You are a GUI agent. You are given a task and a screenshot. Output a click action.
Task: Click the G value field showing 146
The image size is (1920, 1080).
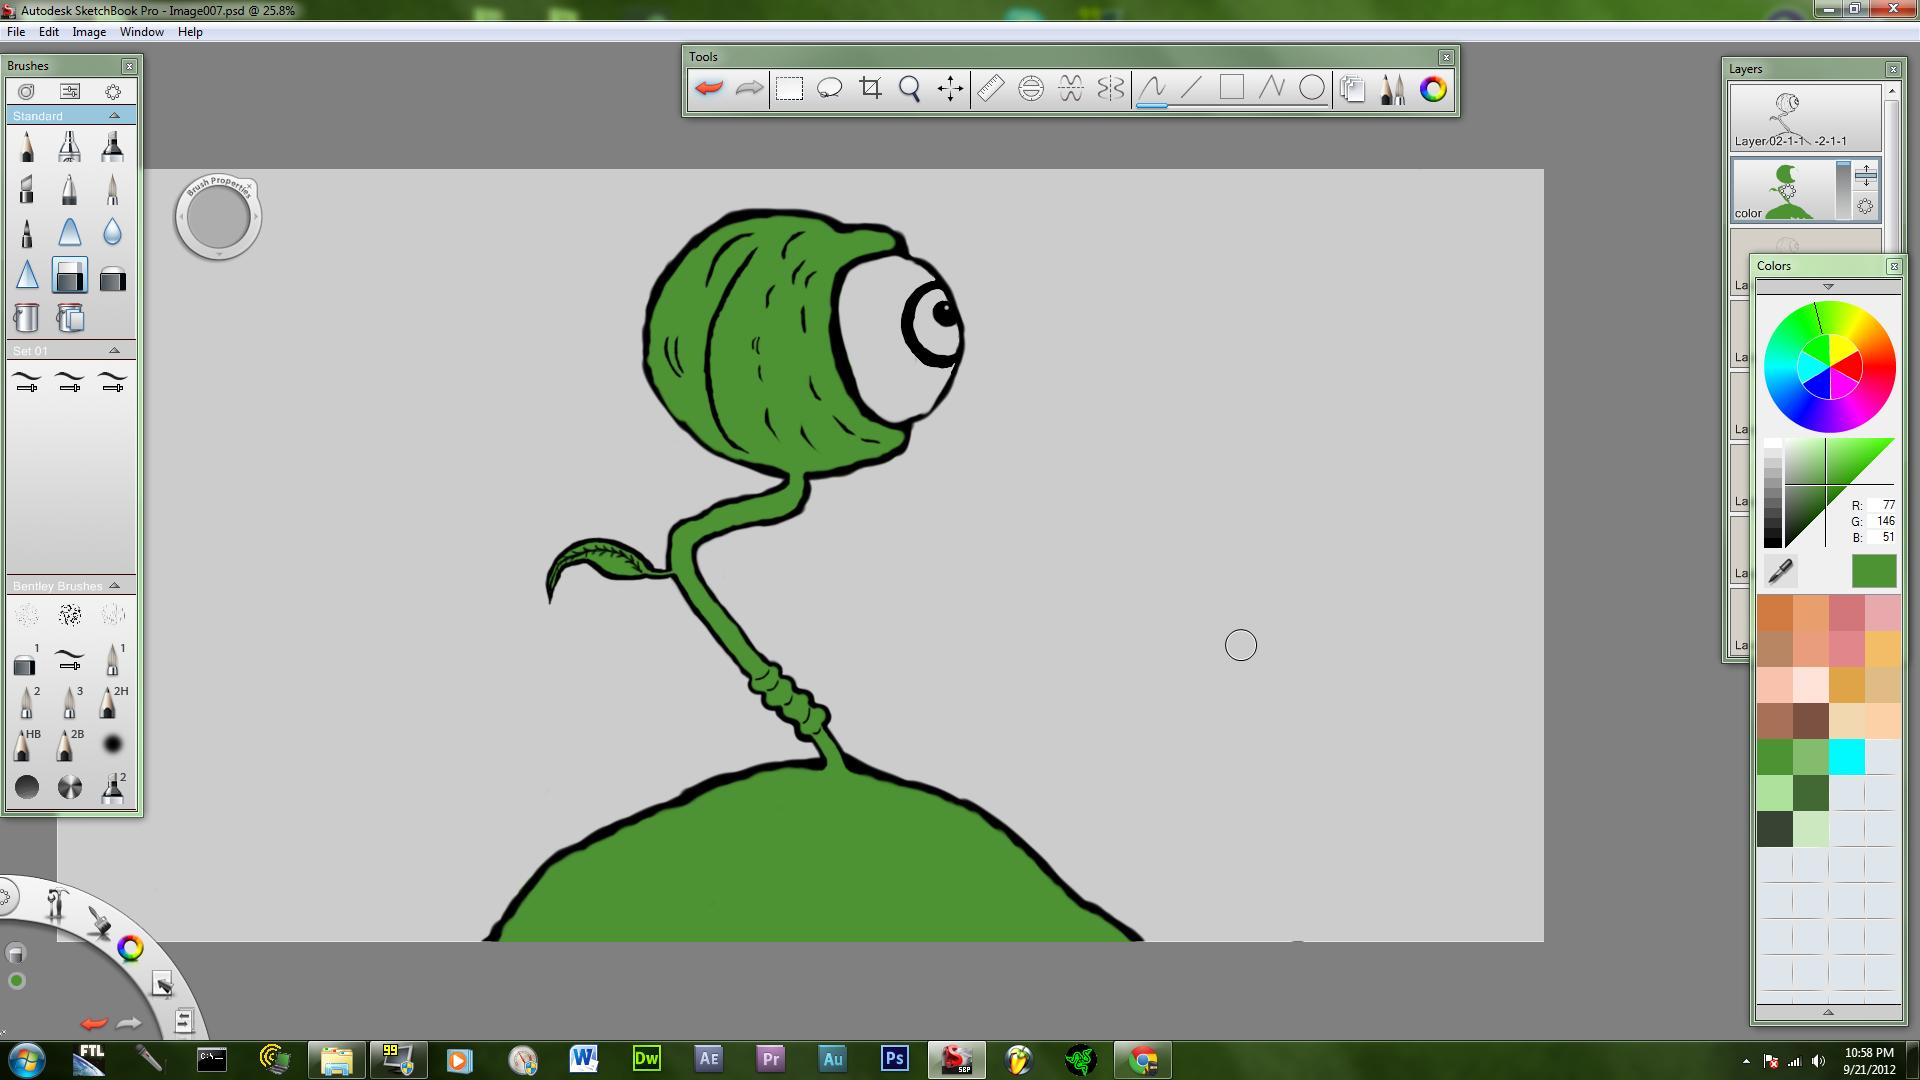click(1882, 521)
